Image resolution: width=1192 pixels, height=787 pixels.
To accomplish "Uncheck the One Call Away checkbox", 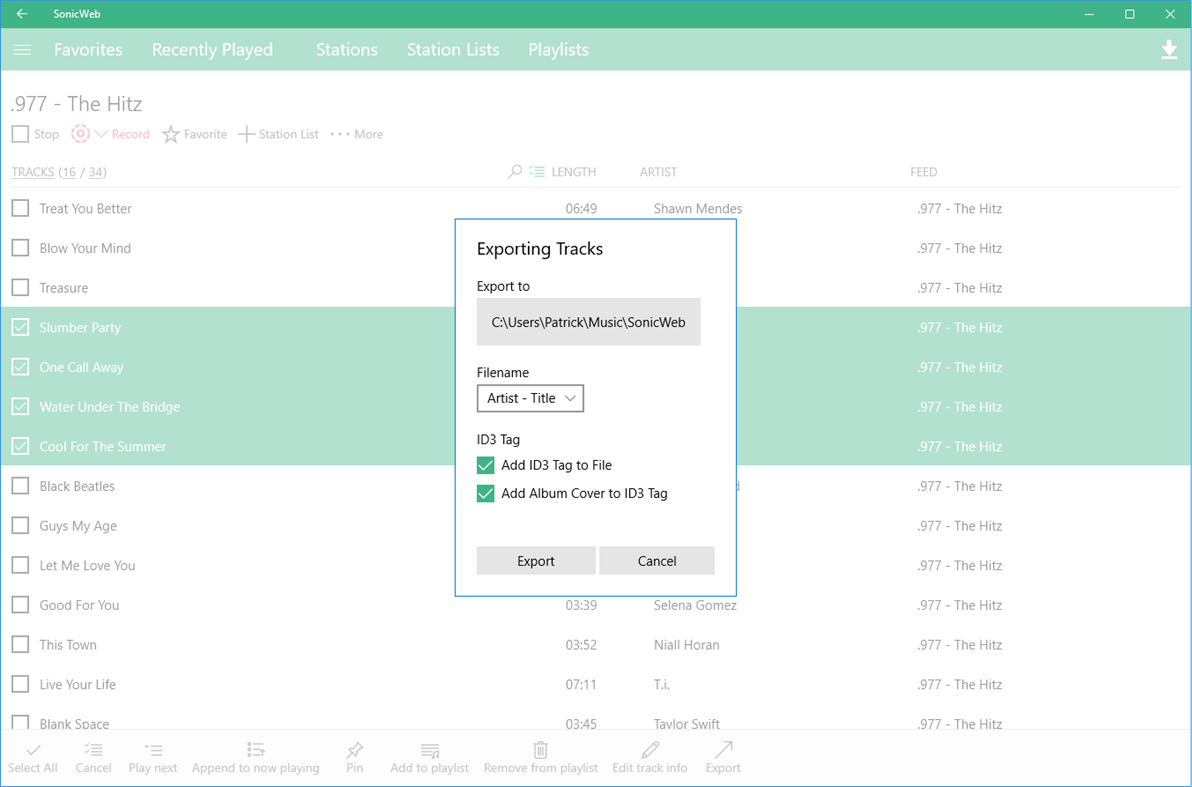I will (21, 367).
